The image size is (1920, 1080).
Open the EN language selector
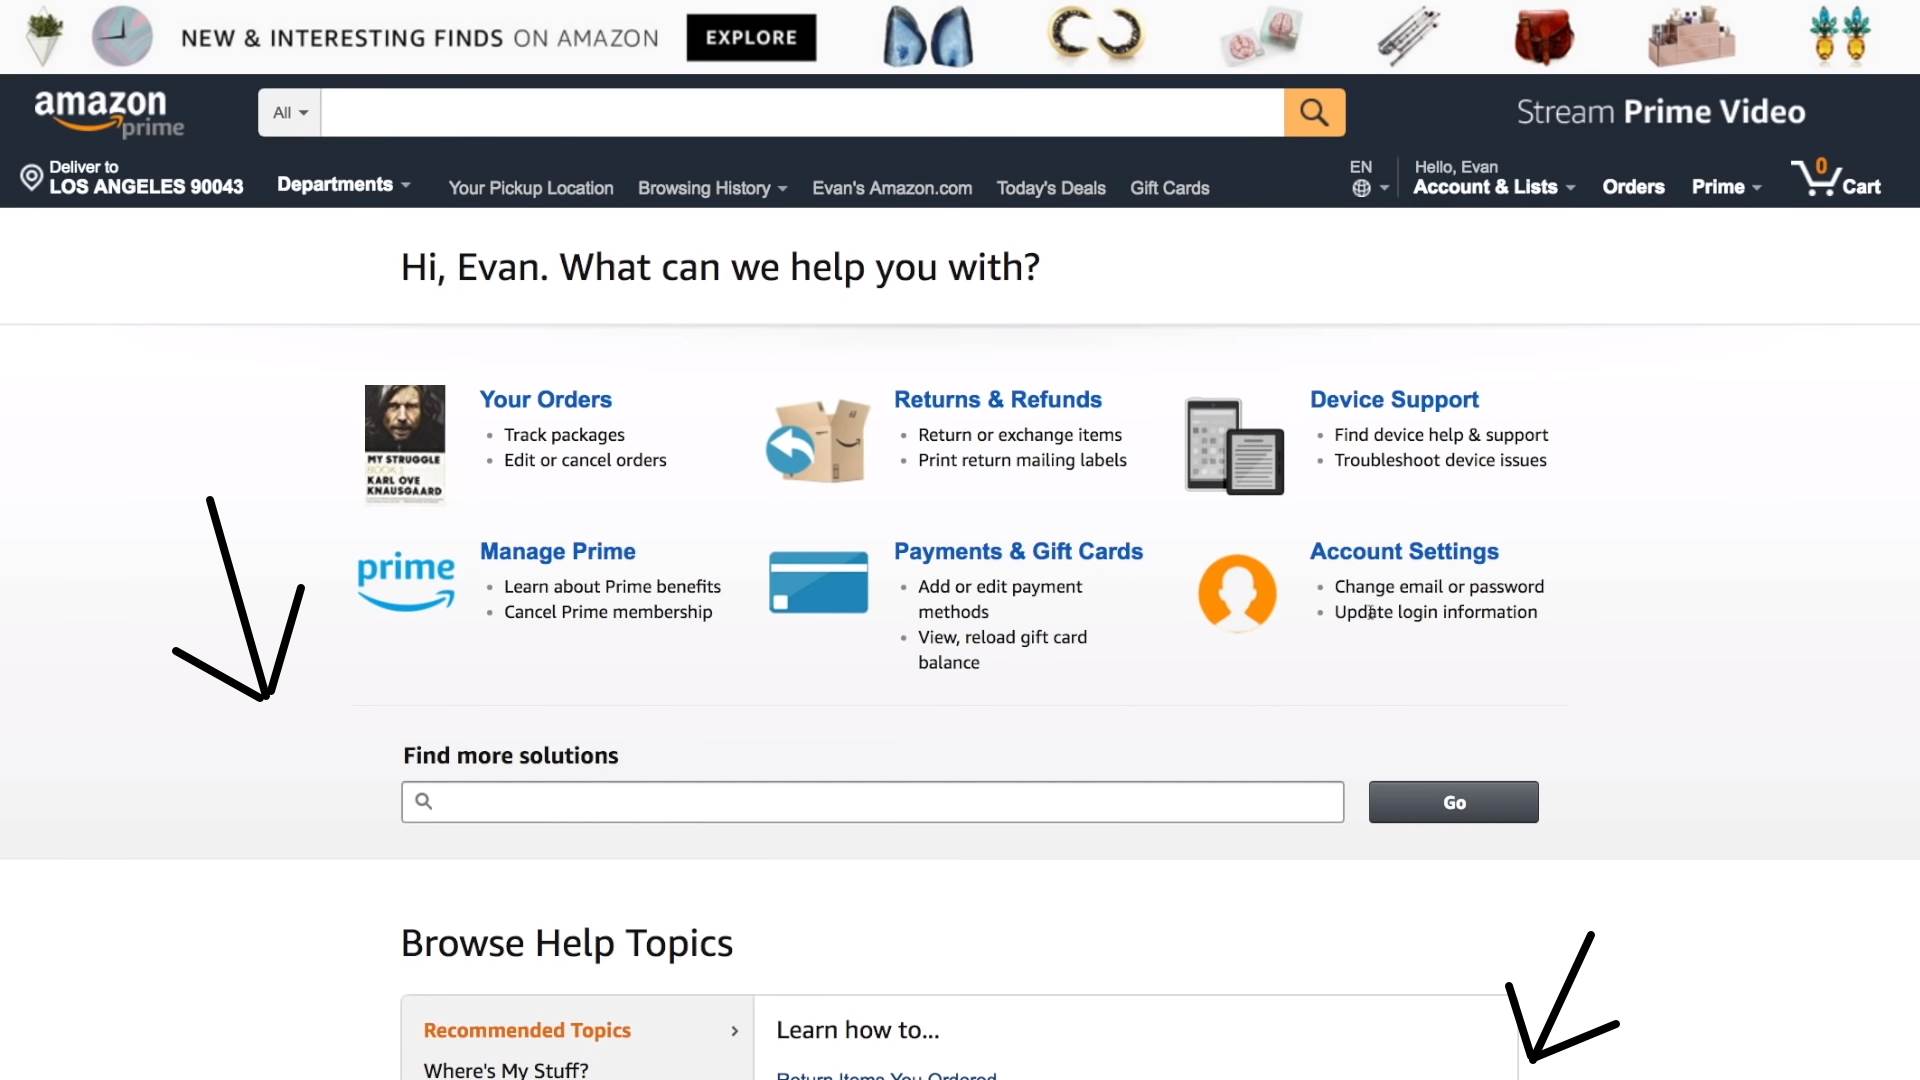[x=1368, y=178]
